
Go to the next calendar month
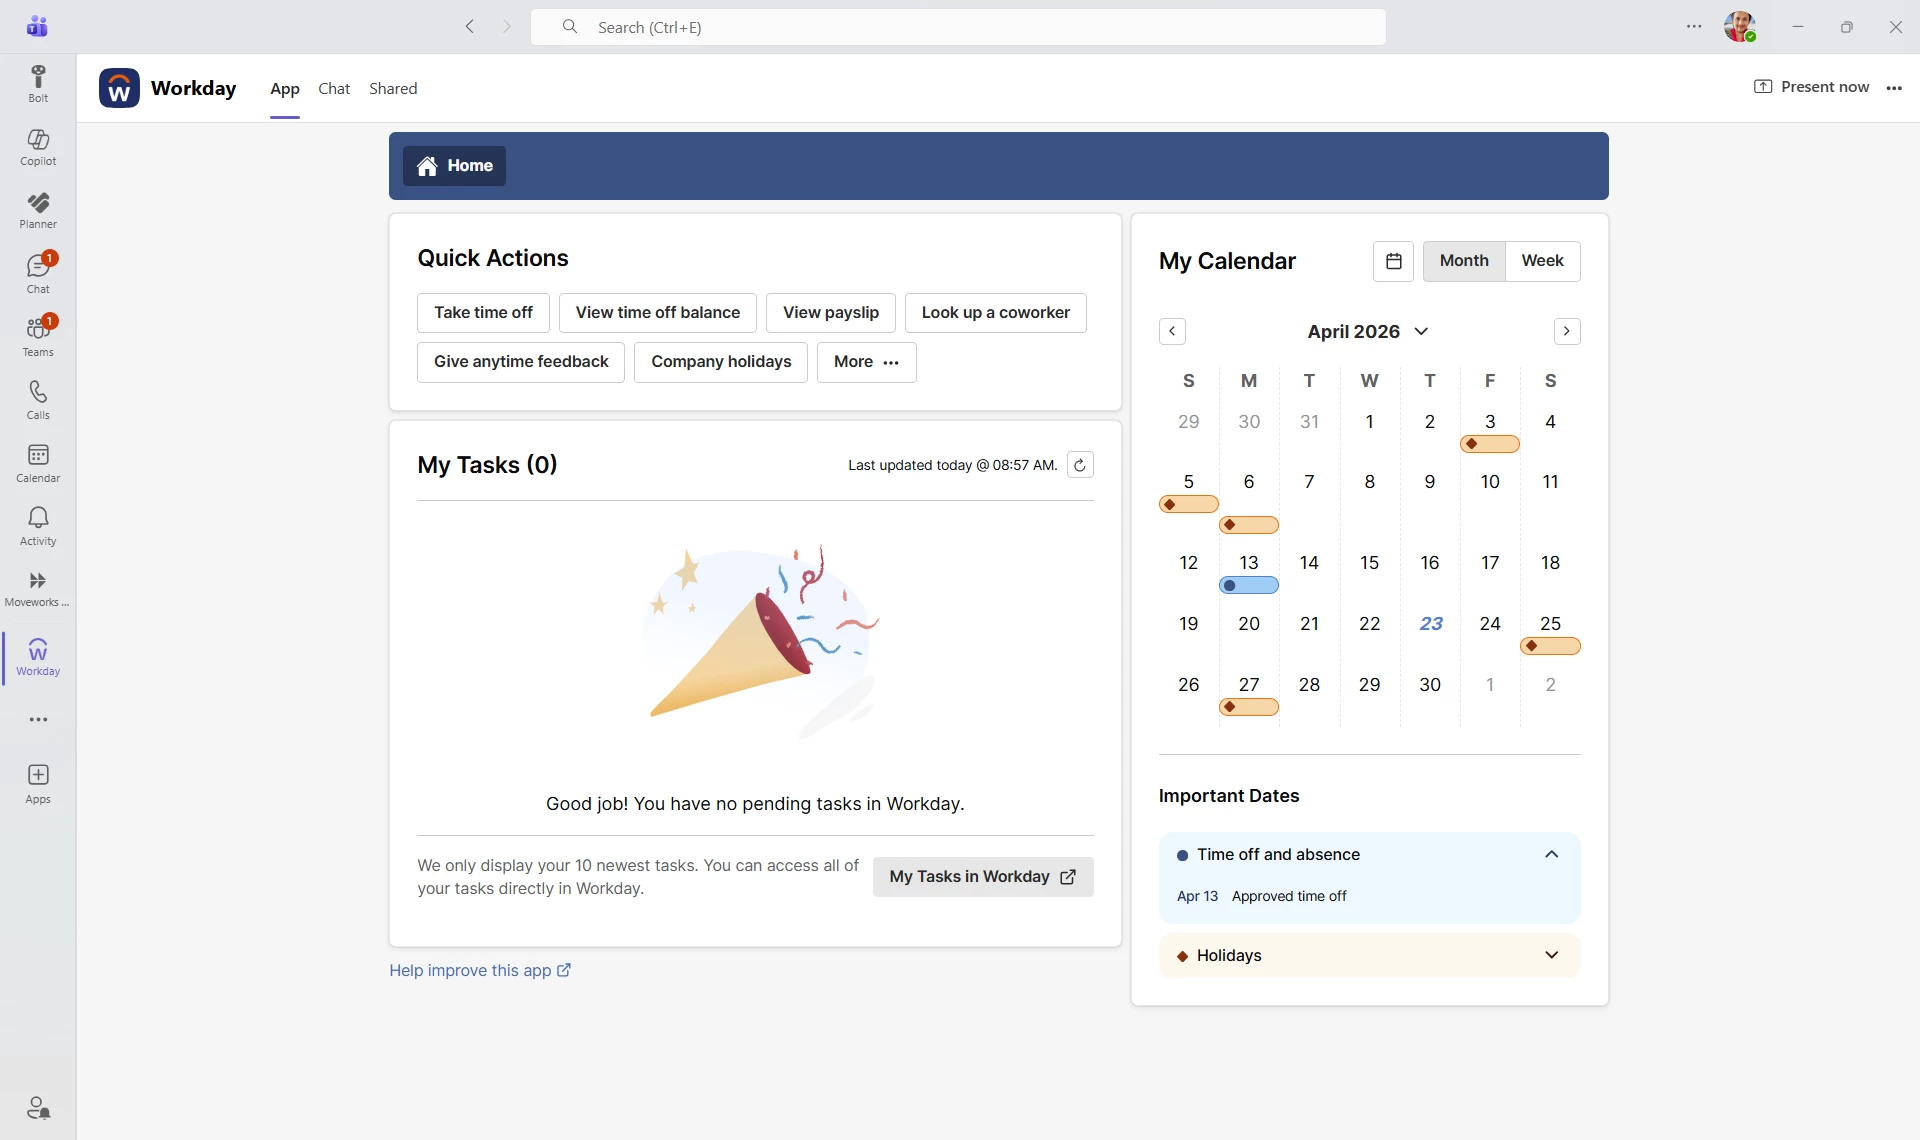coord(1567,331)
